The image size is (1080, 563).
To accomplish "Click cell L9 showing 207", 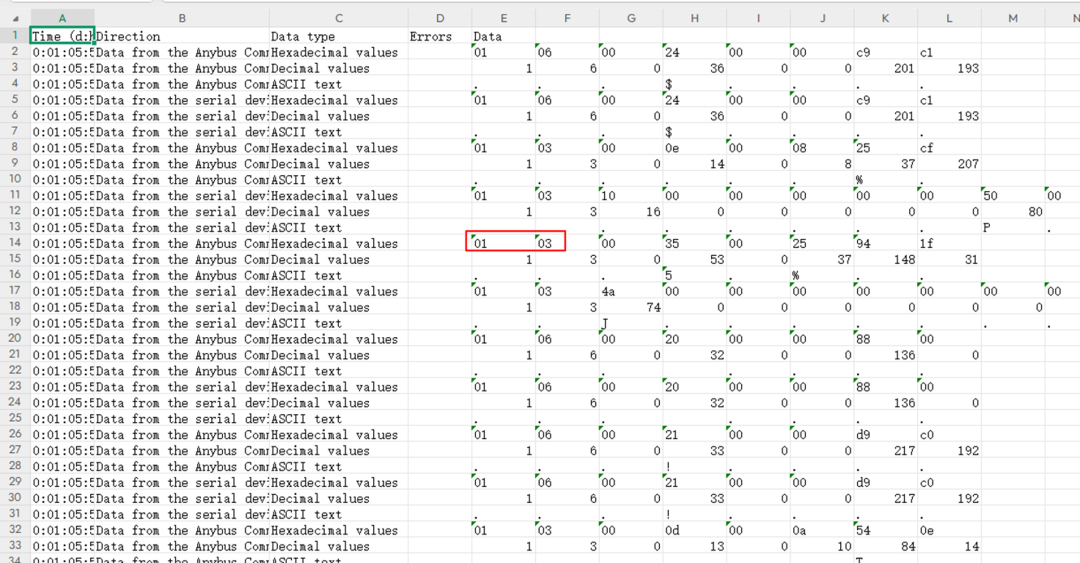I will [x=948, y=164].
